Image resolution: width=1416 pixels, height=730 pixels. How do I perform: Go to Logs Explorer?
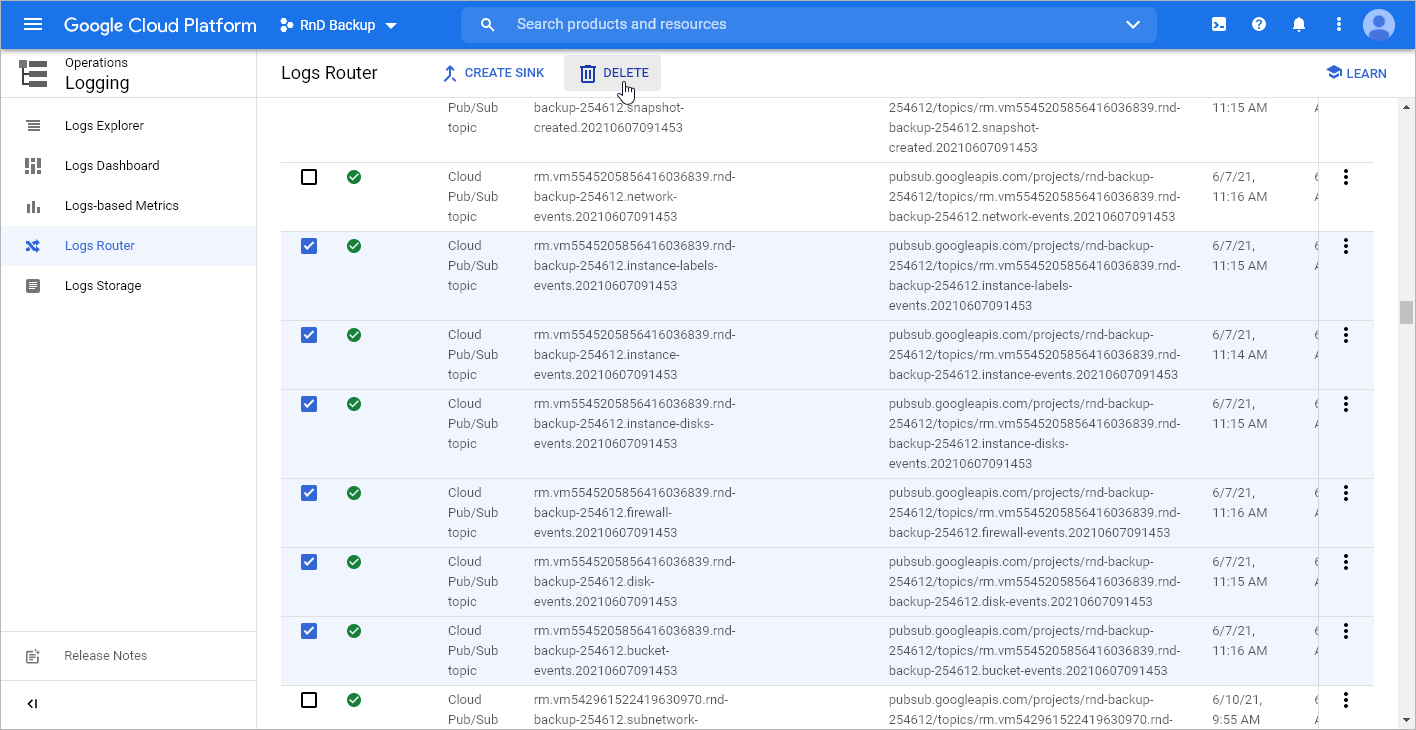104,126
